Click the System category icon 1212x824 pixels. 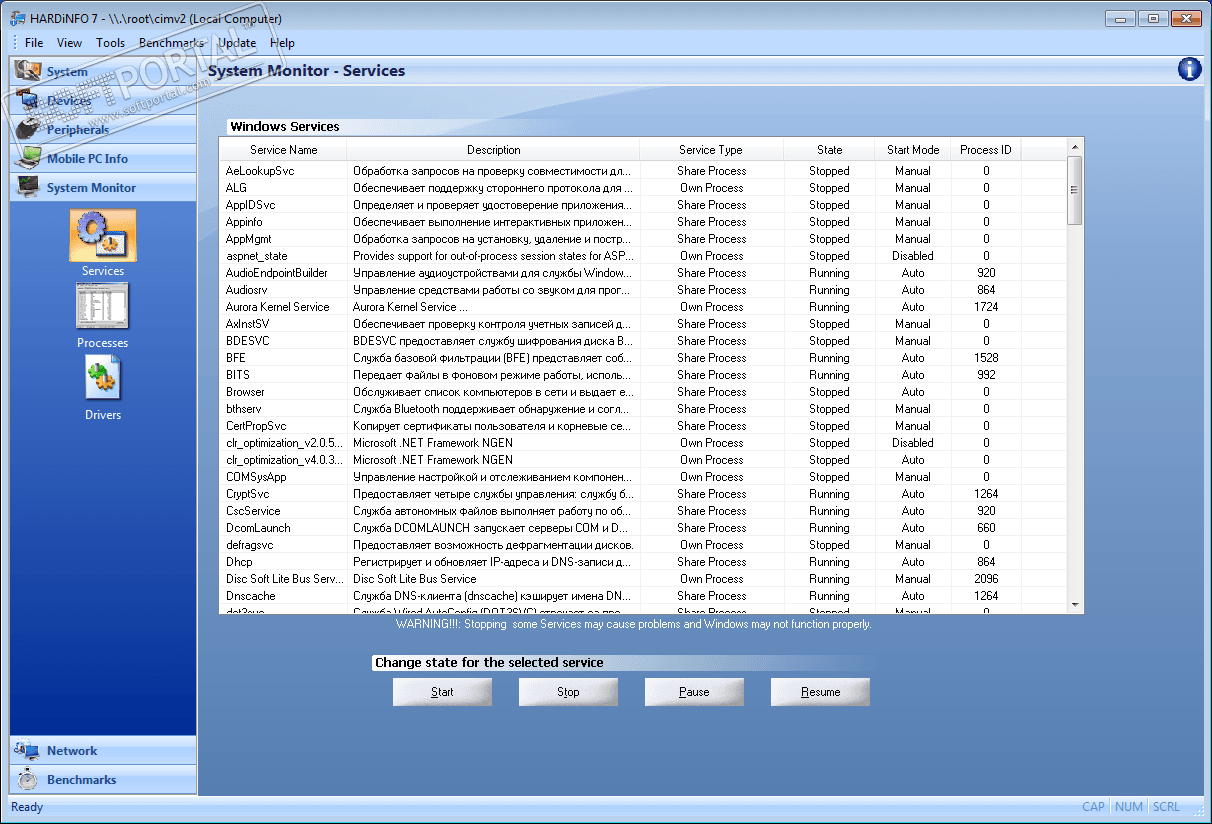click(x=28, y=71)
